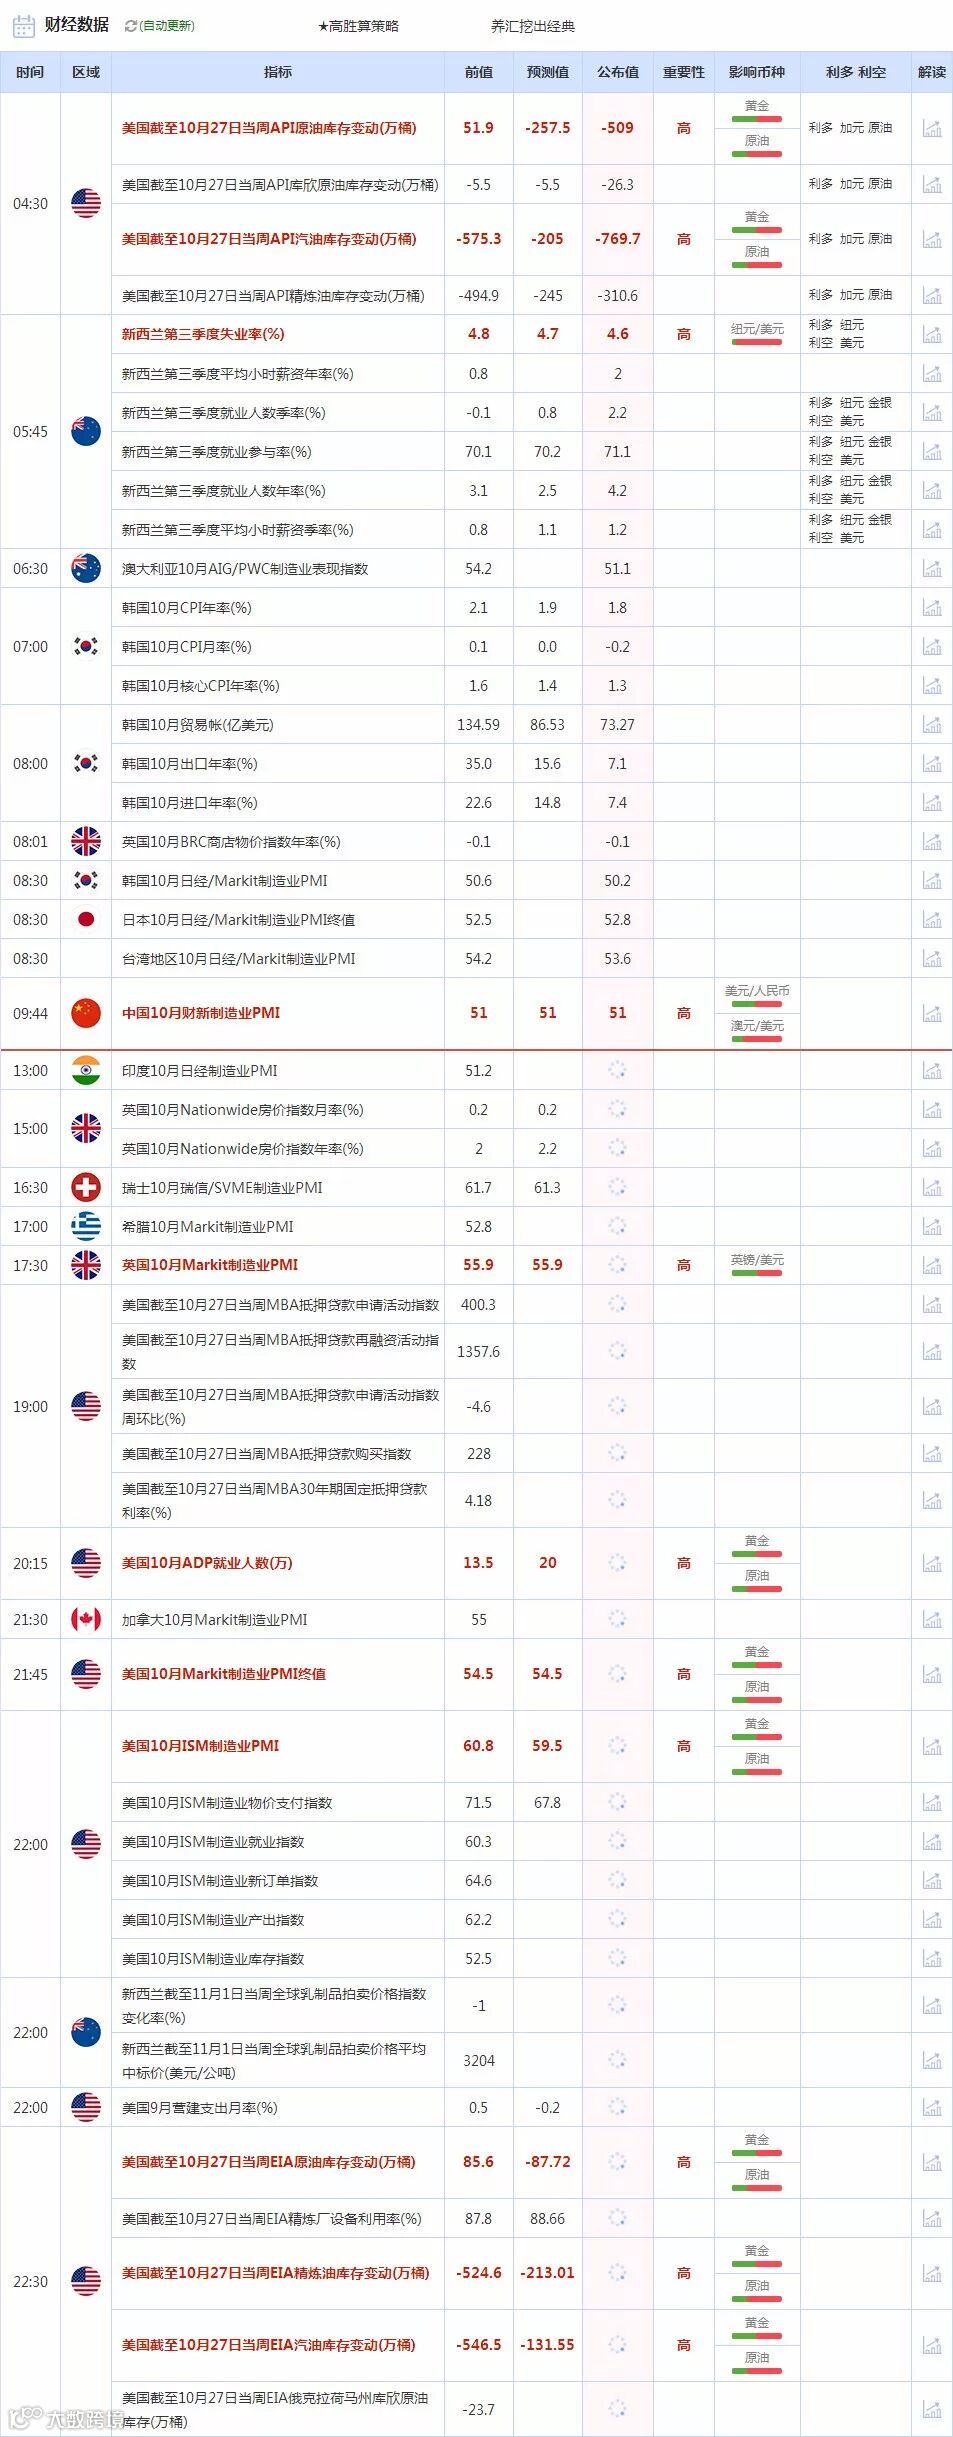Click the loading value for 印度10月日经制造业PMI
The image size is (953, 2437).
point(617,1070)
